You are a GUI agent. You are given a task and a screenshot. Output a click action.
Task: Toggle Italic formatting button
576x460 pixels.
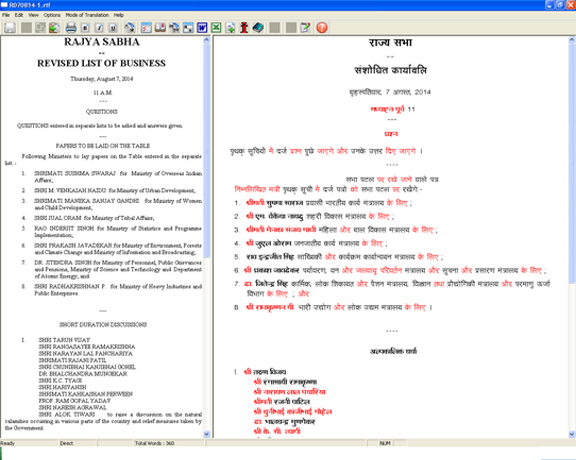coord(99,28)
